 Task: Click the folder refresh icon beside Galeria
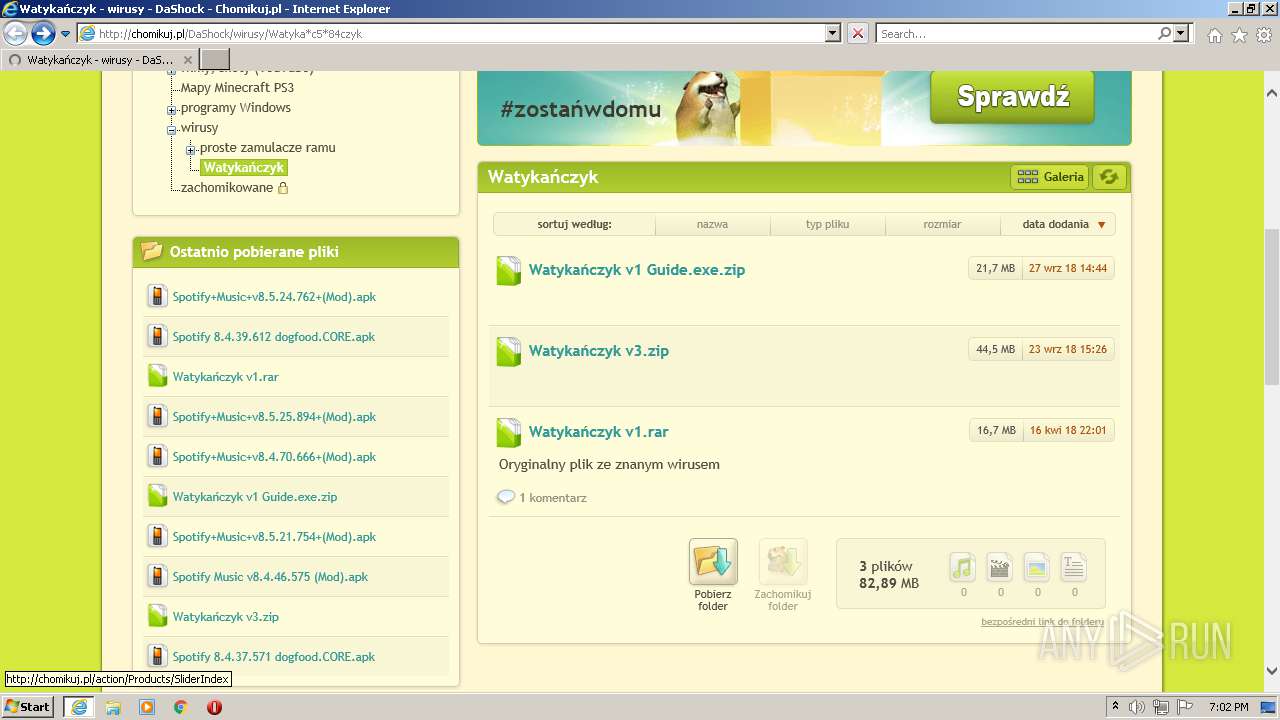(x=1108, y=177)
